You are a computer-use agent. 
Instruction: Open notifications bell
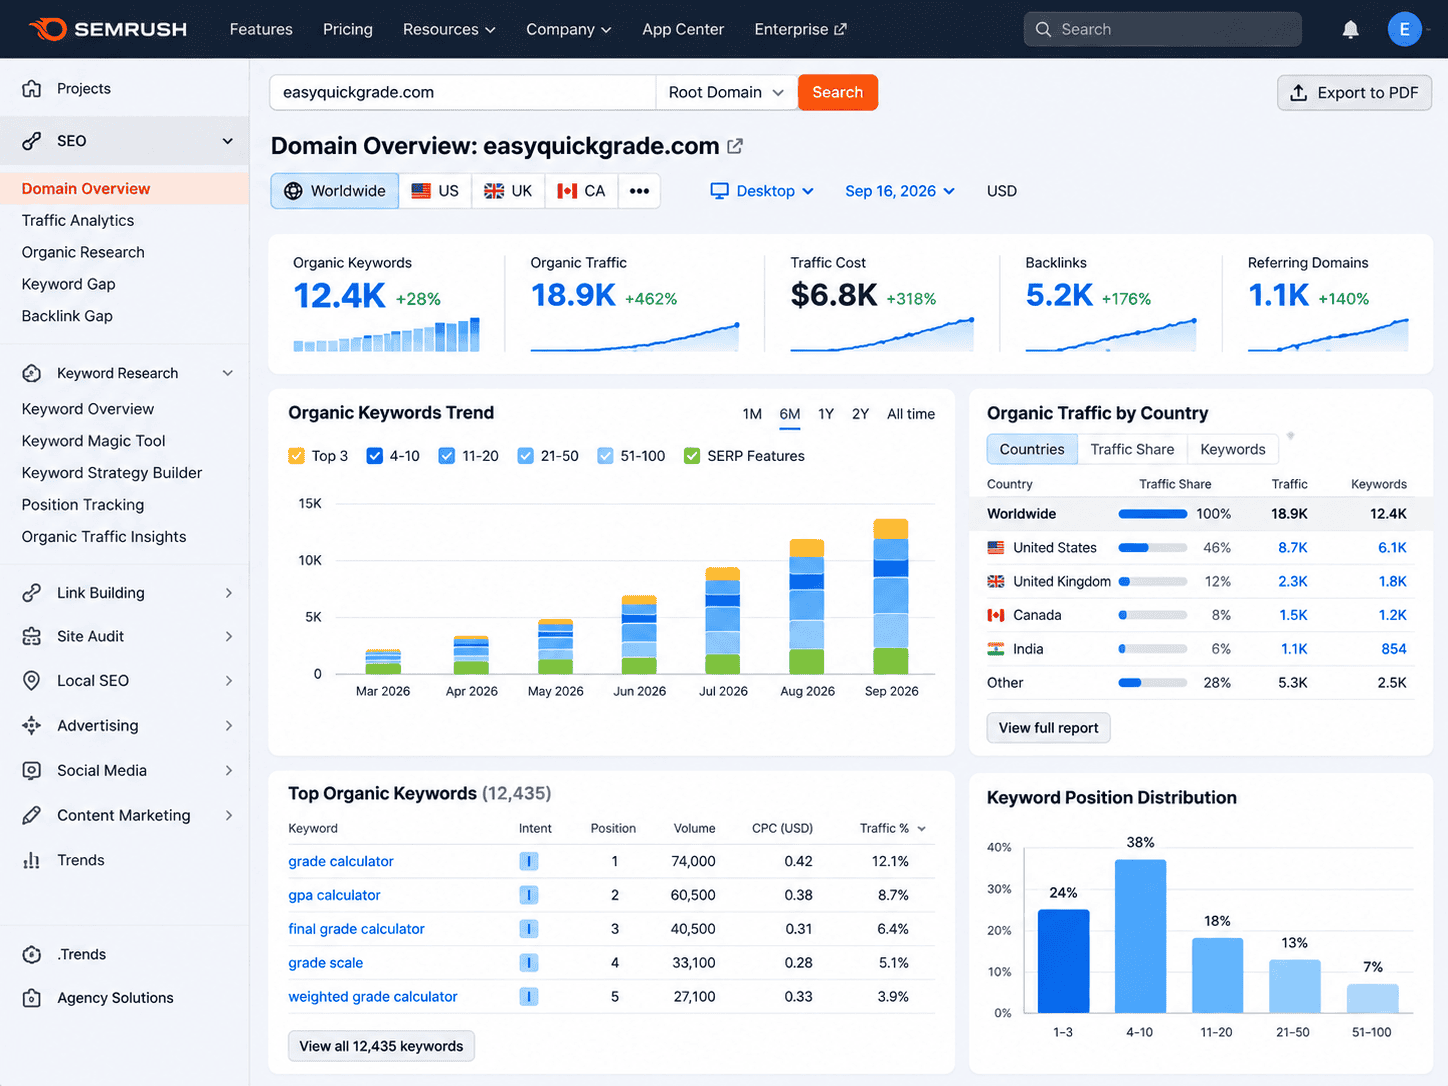pos(1350,29)
